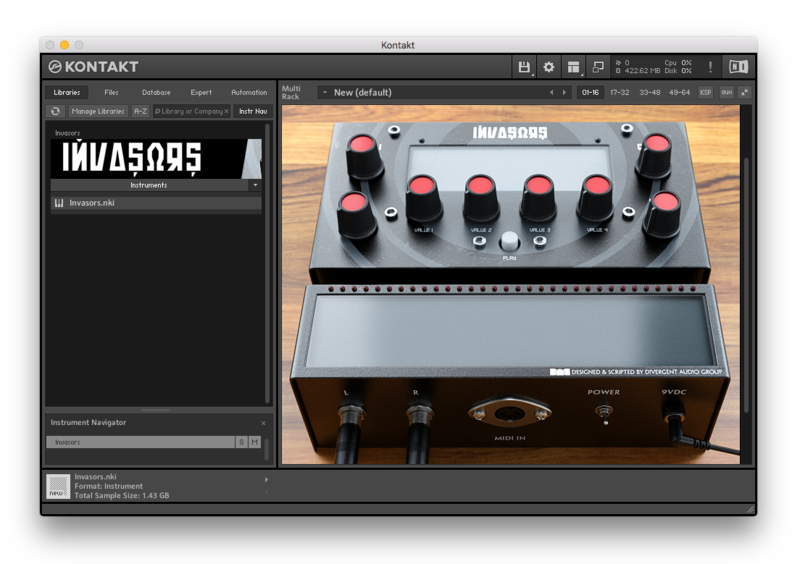Open the options gear settings

(x=548, y=67)
